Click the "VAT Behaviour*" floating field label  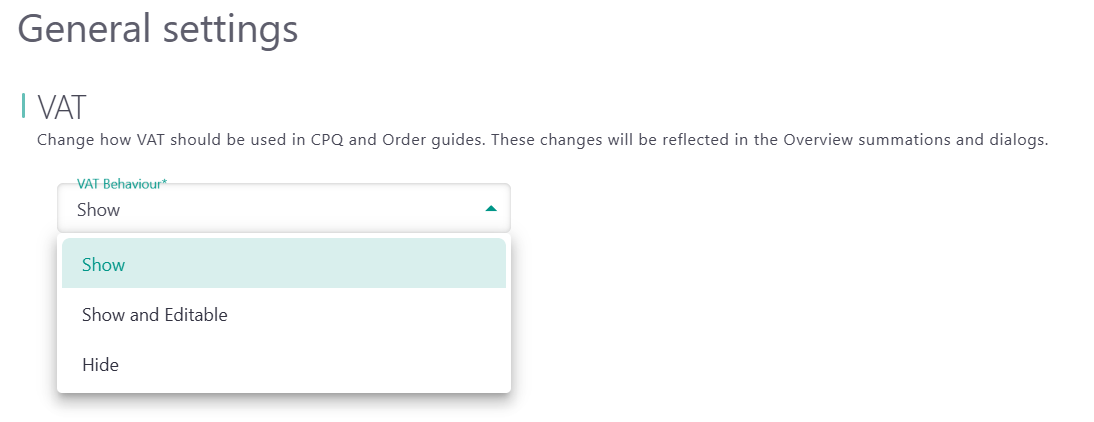click(x=119, y=184)
